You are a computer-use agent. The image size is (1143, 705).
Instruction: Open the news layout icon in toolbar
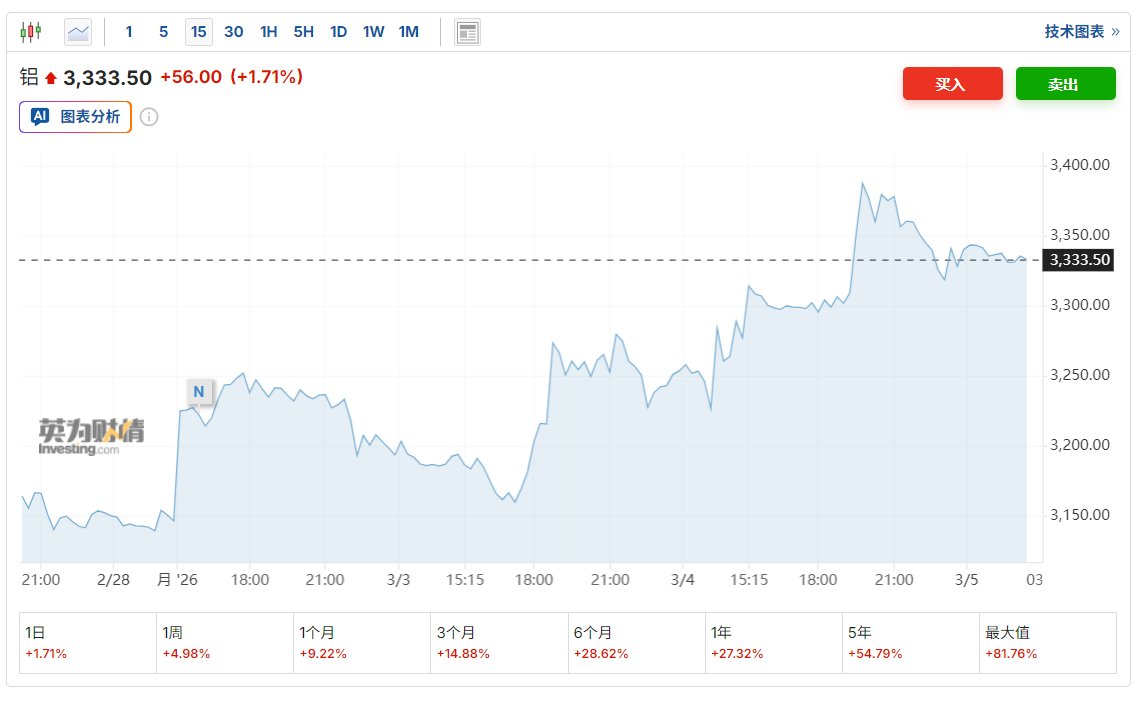pyautogui.click(x=467, y=32)
